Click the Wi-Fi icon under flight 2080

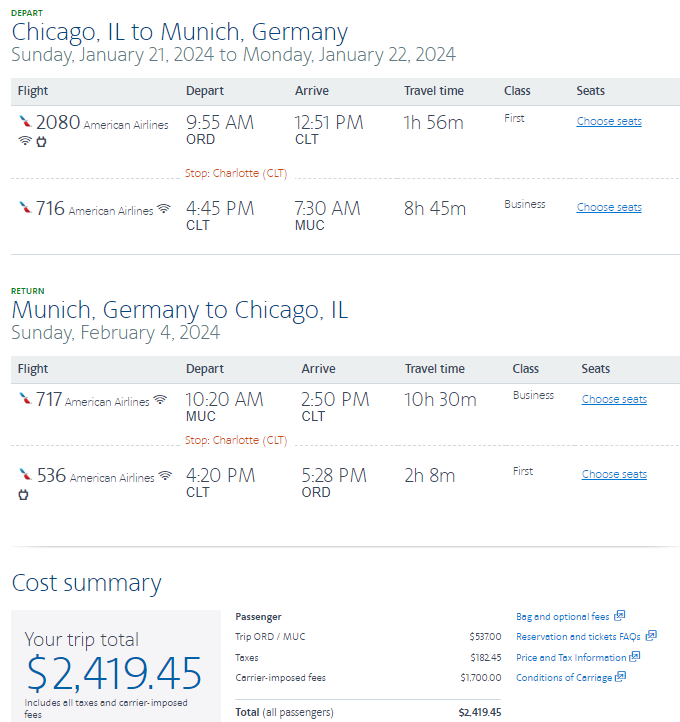click(x=25, y=141)
